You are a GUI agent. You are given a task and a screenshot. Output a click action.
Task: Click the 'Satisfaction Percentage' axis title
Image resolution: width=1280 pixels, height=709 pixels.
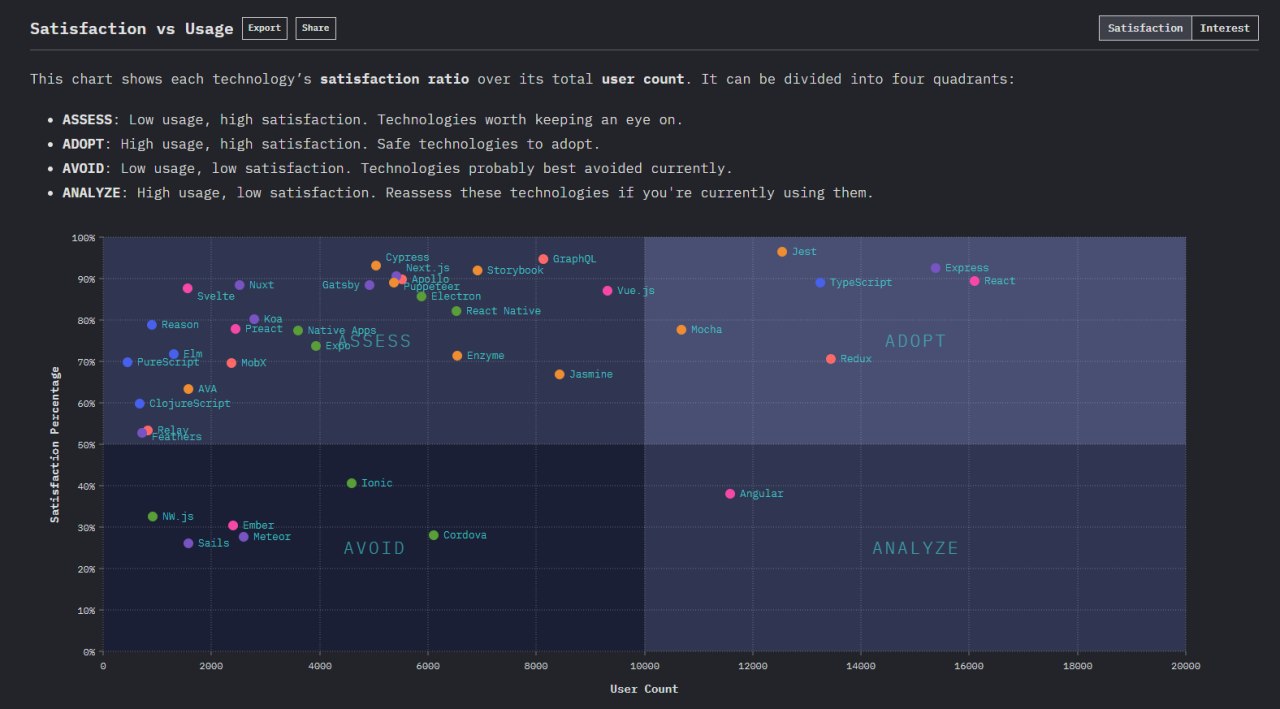[x=56, y=444]
